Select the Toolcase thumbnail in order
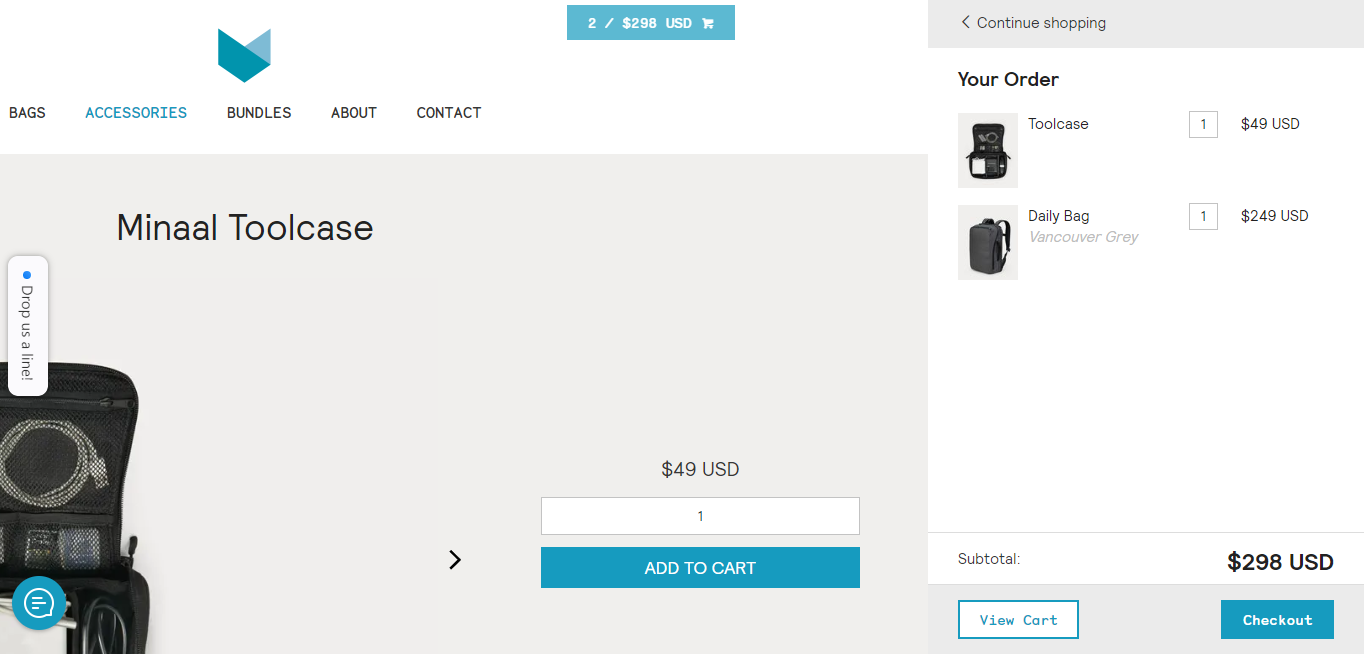This screenshot has height=654, width=1366. coord(987,150)
